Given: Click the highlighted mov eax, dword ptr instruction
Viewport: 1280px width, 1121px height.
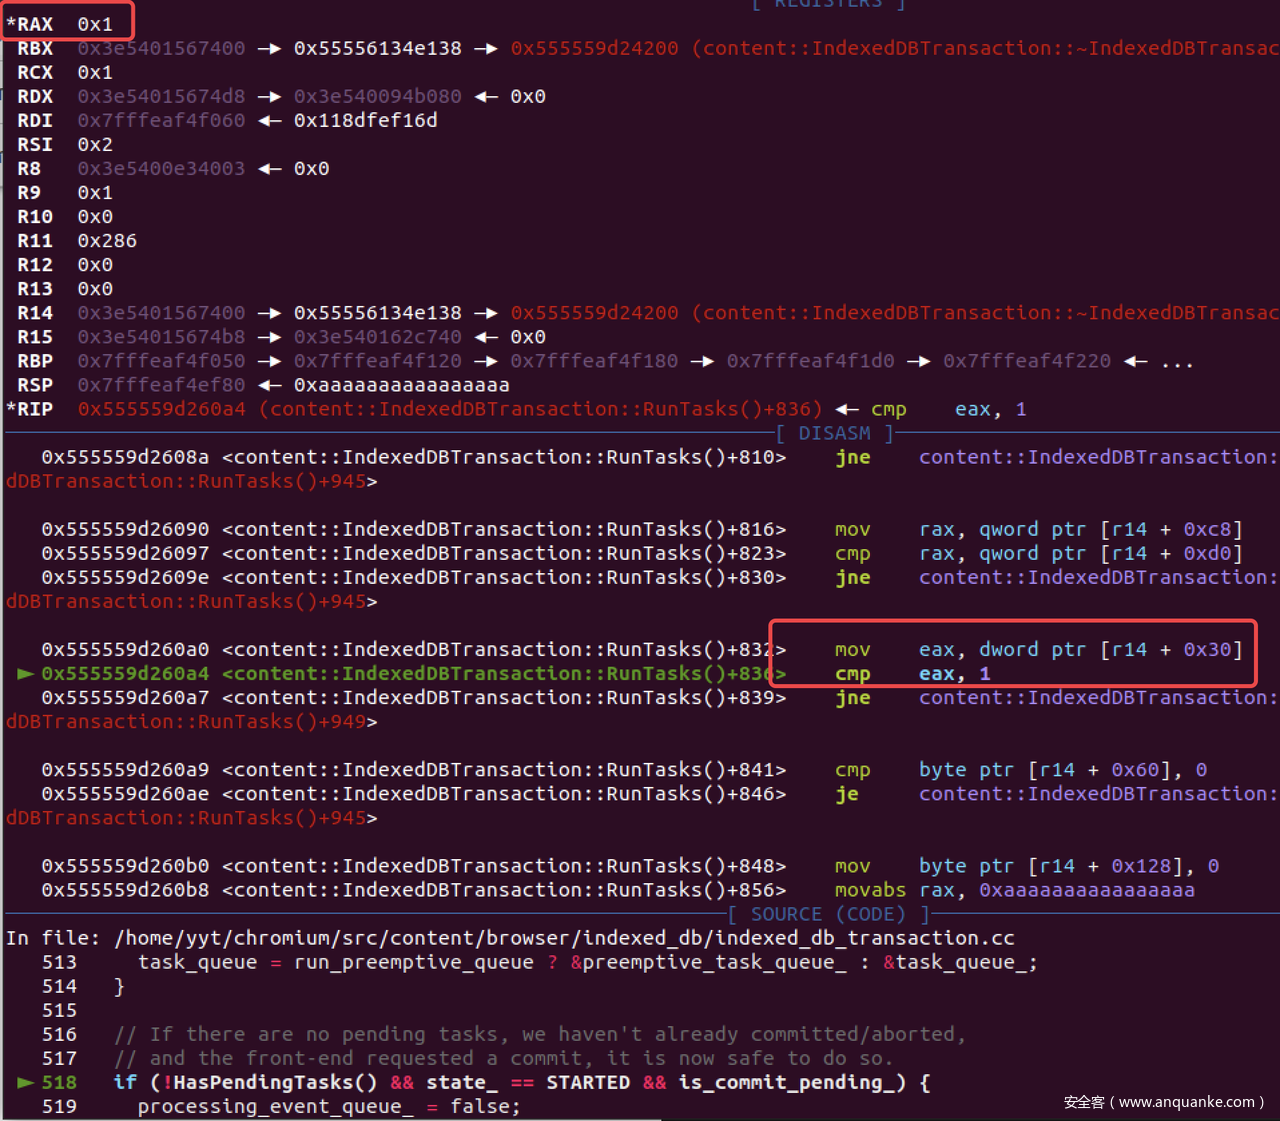Looking at the screenshot, I should click(1038, 650).
